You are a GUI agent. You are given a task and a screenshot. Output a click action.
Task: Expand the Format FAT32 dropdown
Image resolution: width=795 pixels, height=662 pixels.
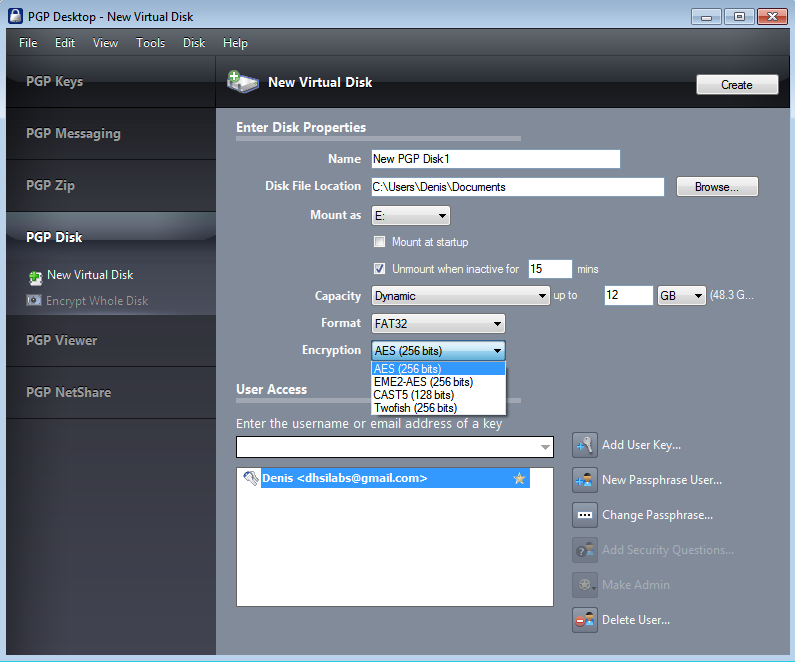[438, 324]
